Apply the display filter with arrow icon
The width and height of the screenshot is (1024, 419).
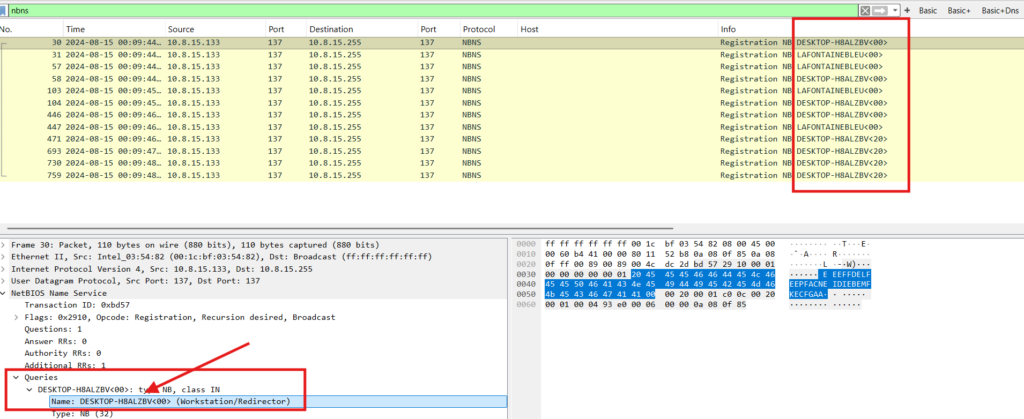pyautogui.click(x=882, y=10)
